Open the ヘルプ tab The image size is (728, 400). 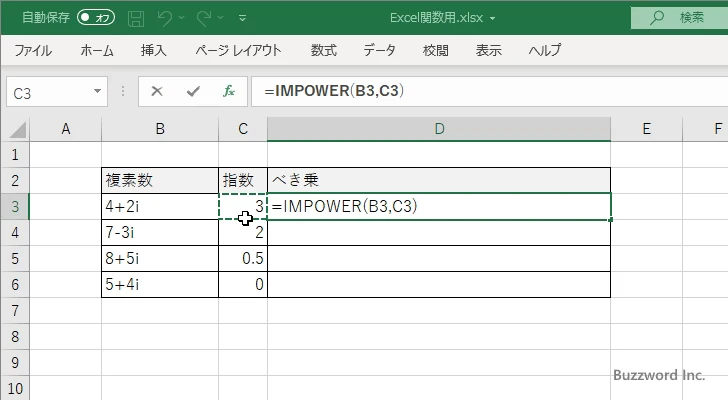pos(545,50)
